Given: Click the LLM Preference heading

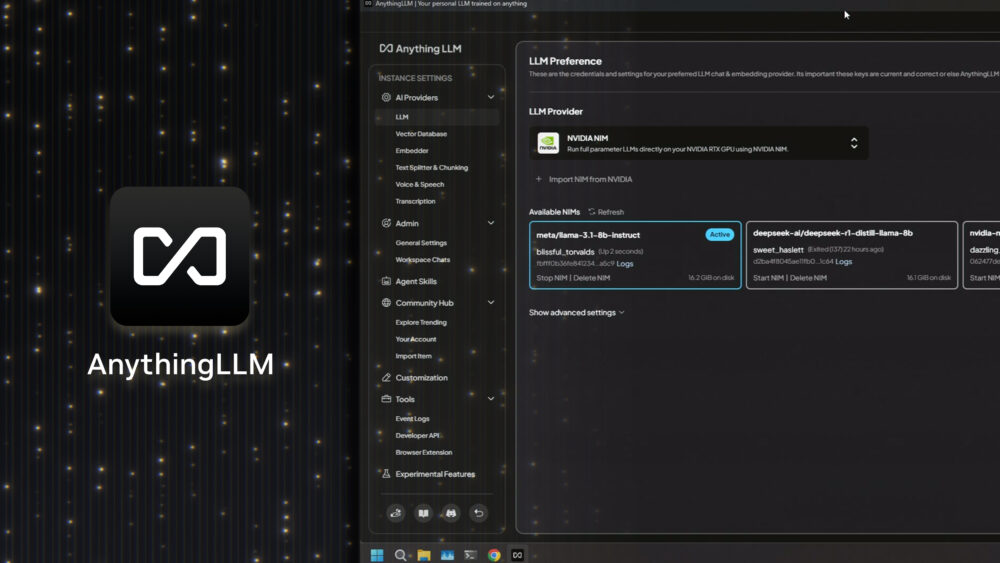Looking at the screenshot, I should [x=565, y=61].
